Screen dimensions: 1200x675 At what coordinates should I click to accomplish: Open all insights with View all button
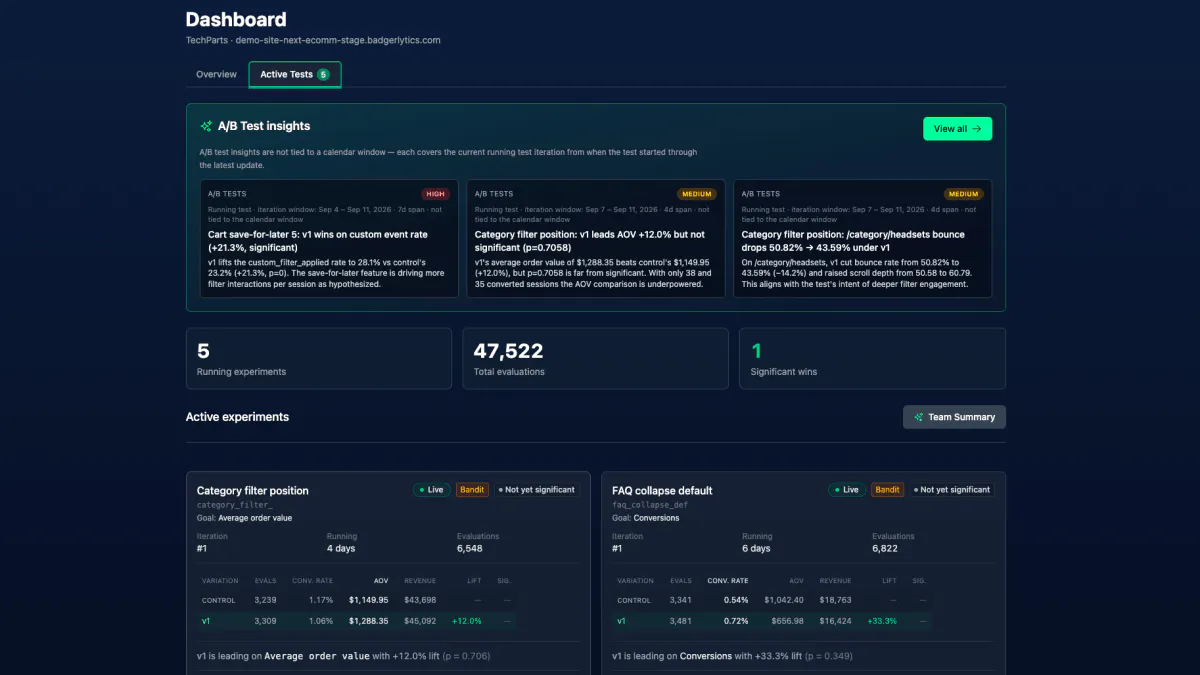click(957, 129)
